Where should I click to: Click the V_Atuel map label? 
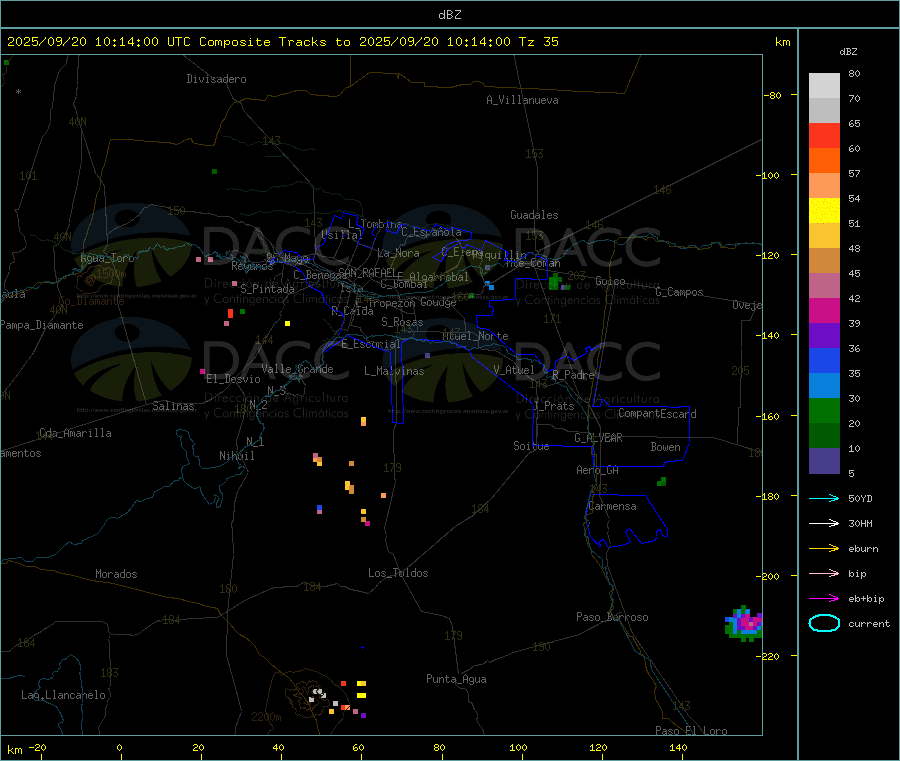click(x=514, y=370)
